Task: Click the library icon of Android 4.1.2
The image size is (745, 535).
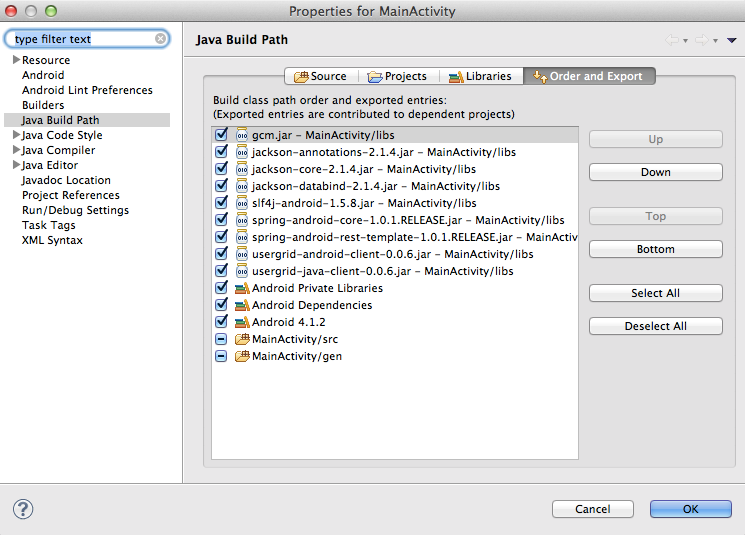Action: pyautogui.click(x=242, y=322)
